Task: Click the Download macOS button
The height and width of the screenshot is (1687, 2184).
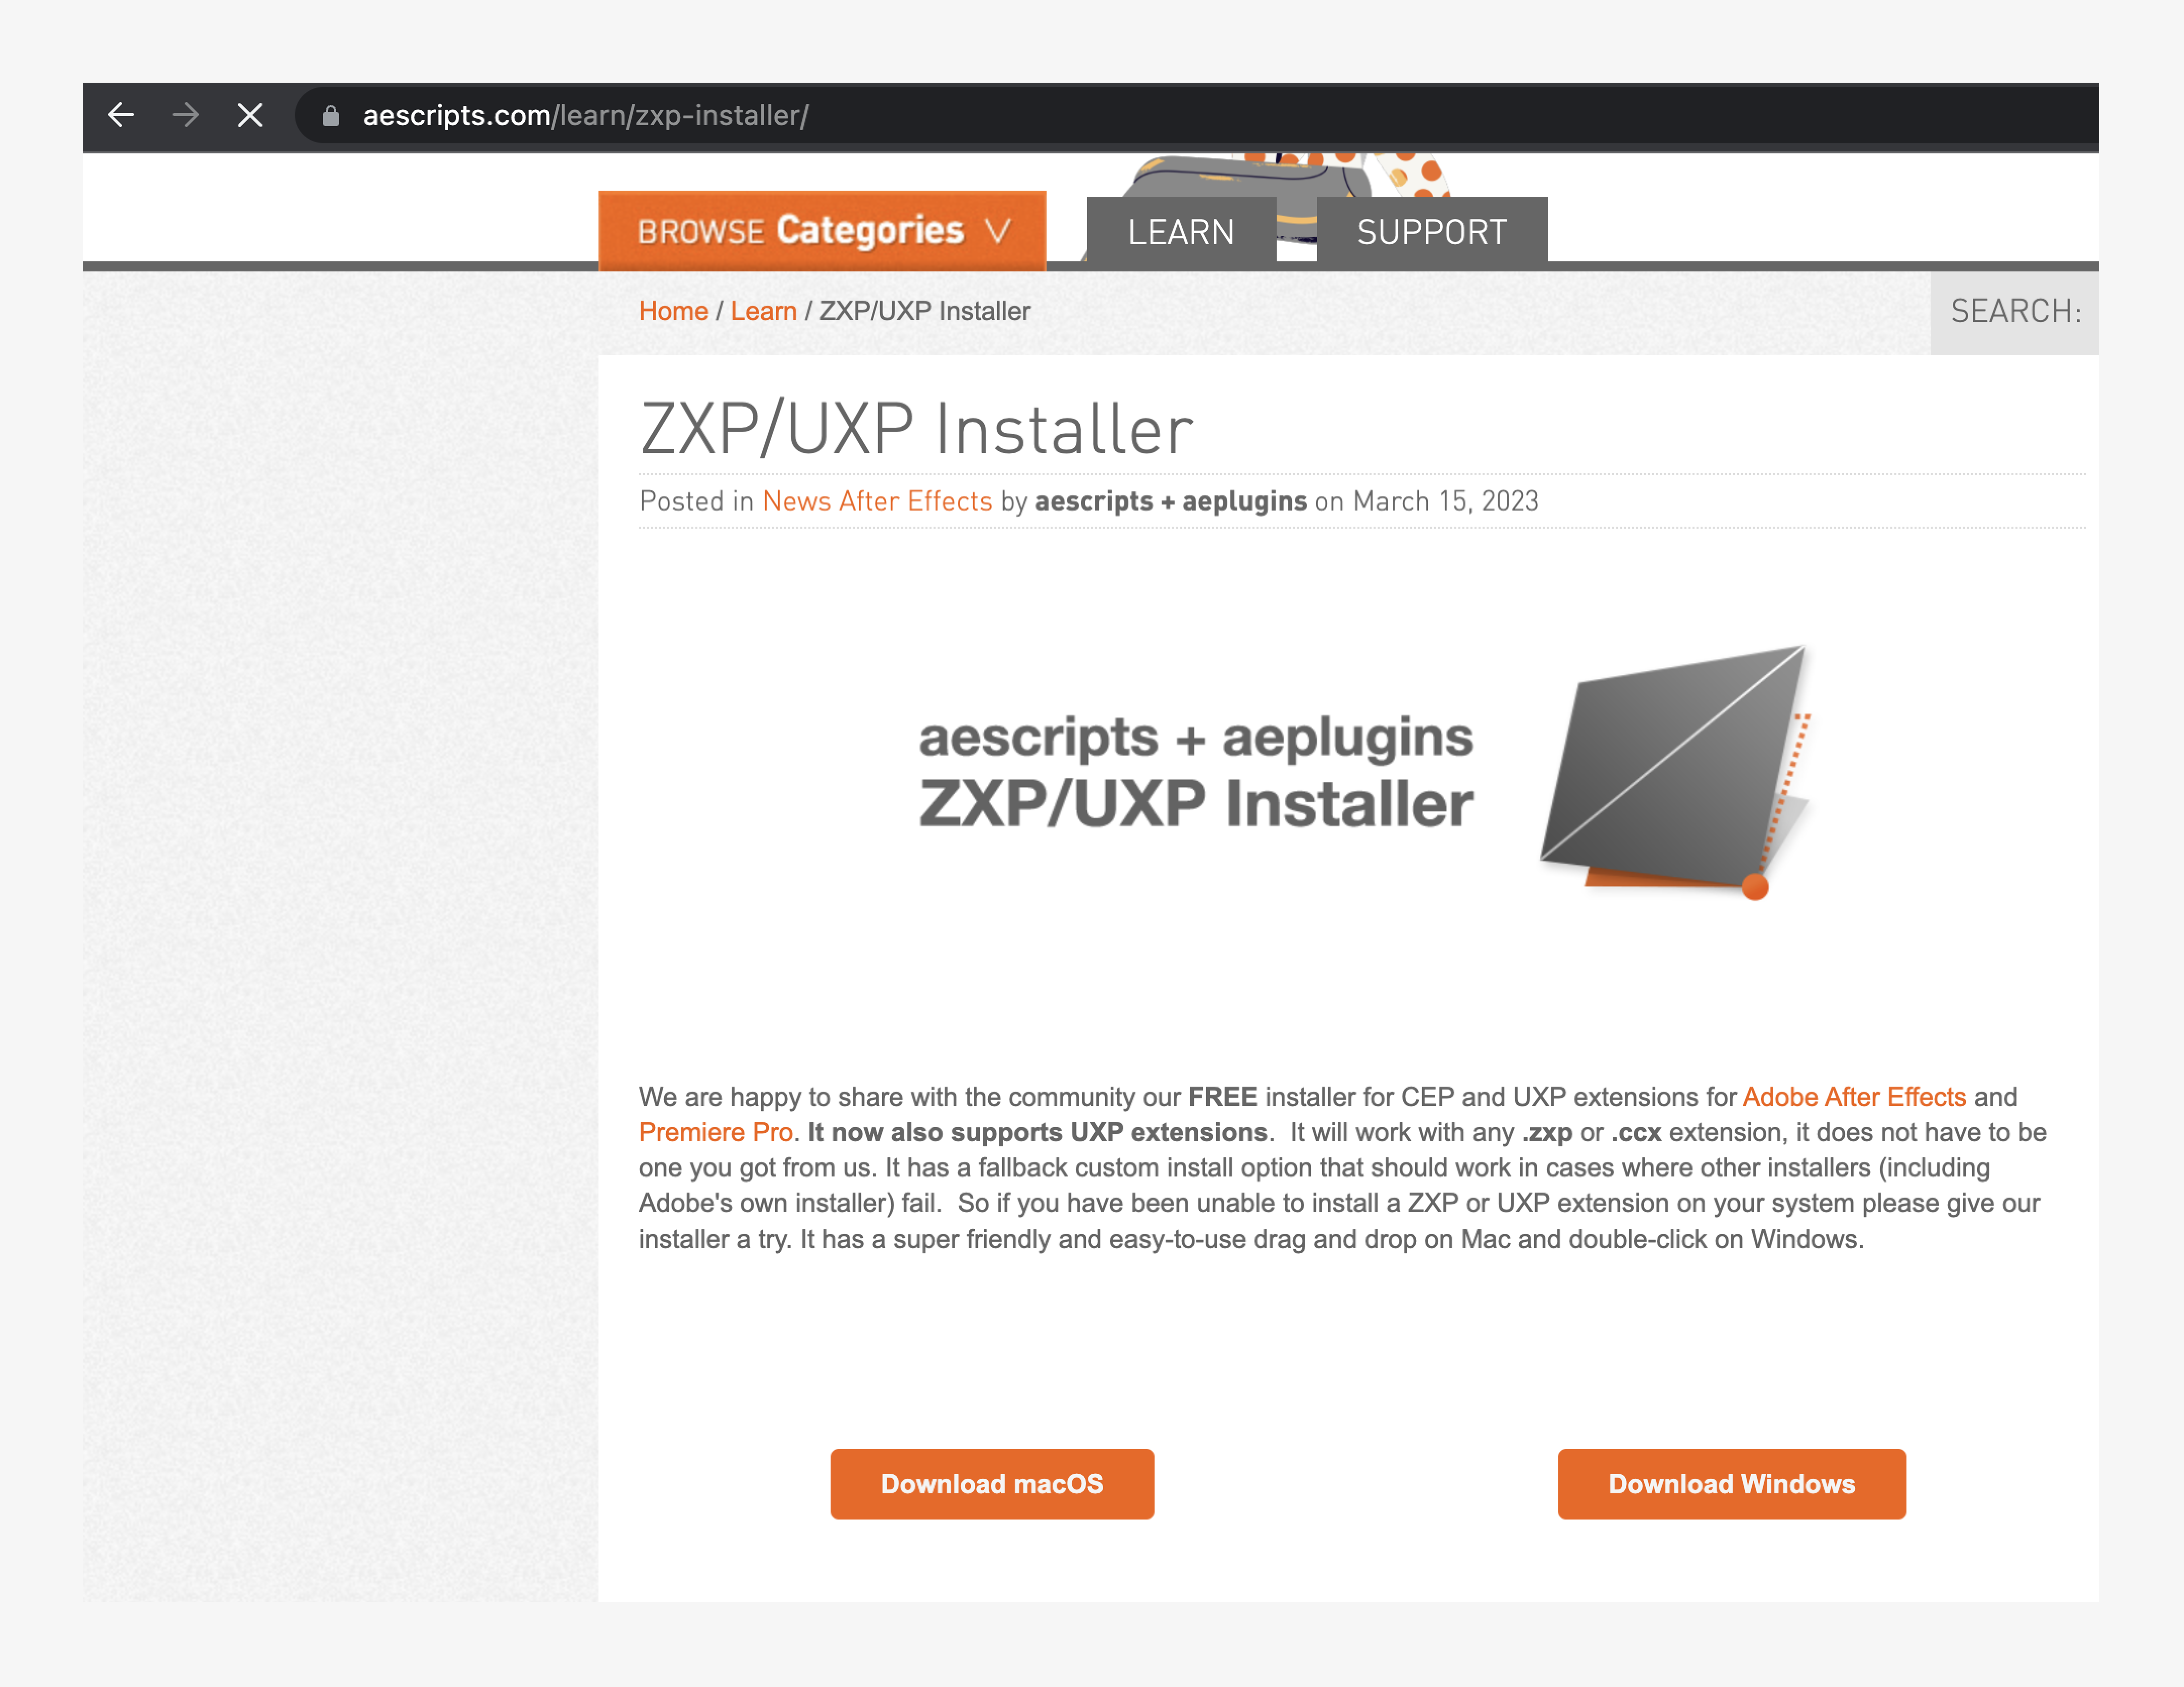Action: coord(992,1484)
